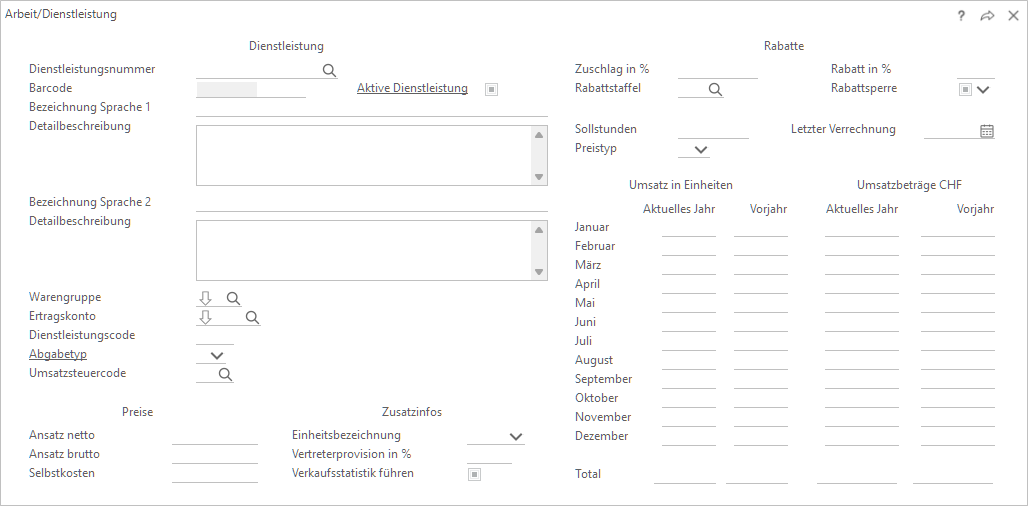Image resolution: width=1028 pixels, height=506 pixels.
Task: Click the Dienstleistungsnummer search magnifier icon
Action: pos(329,70)
